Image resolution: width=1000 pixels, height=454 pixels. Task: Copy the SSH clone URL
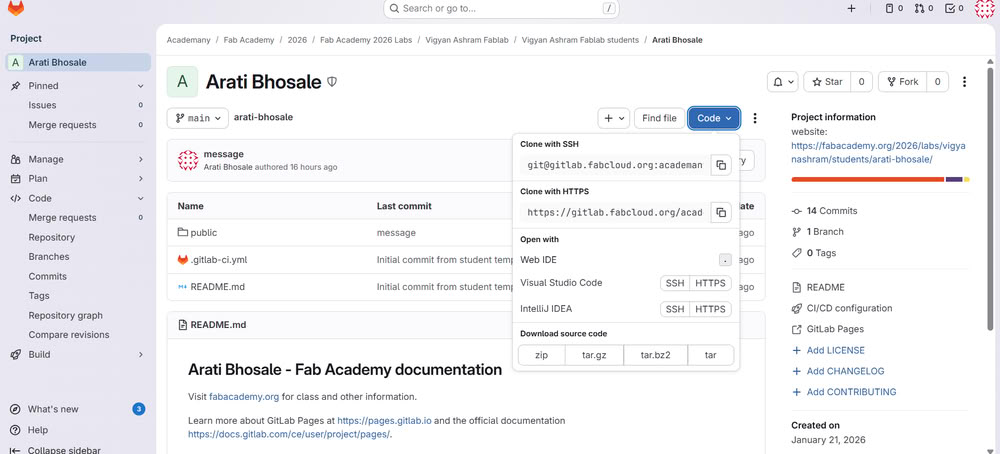pyautogui.click(x=720, y=165)
